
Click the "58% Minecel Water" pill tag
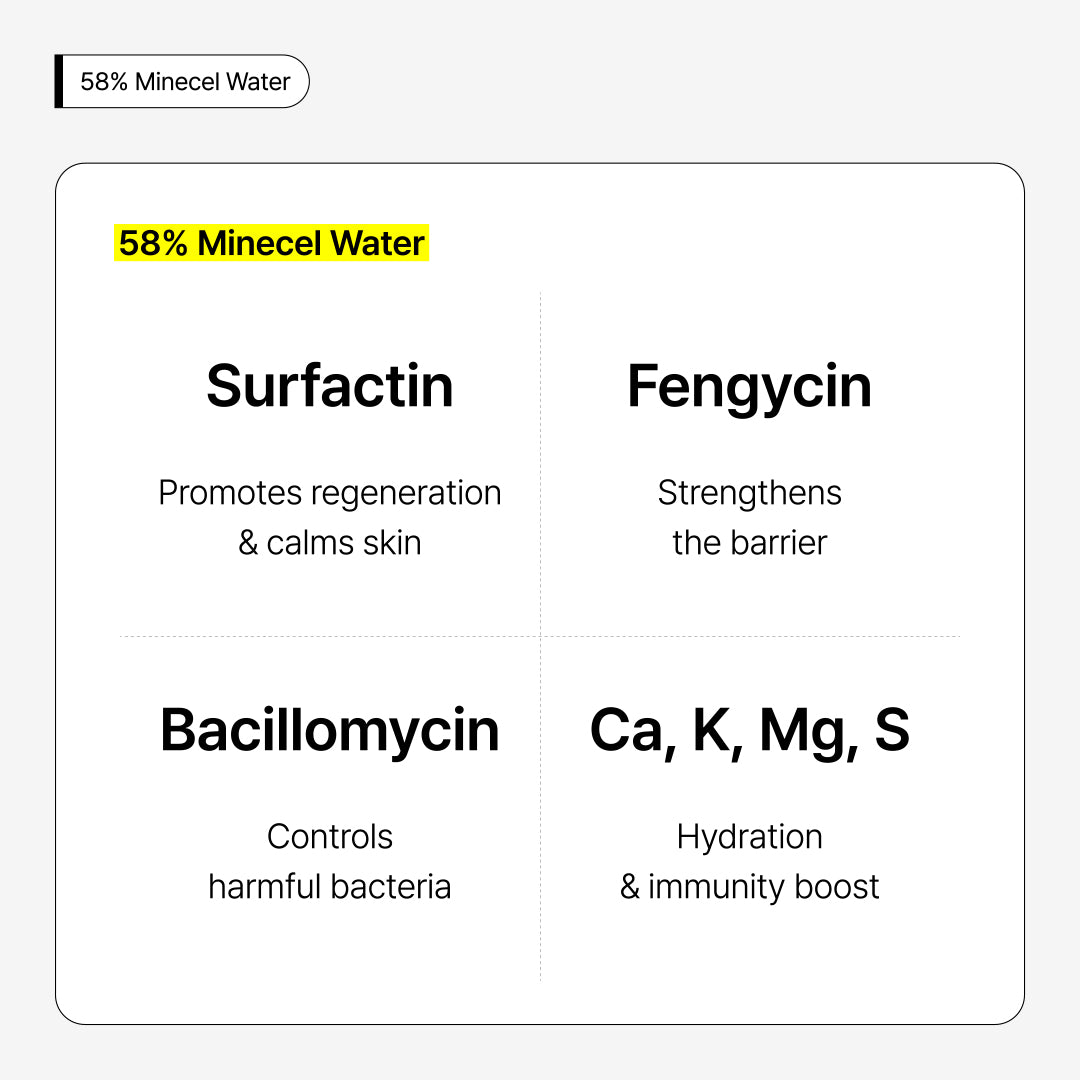point(185,82)
